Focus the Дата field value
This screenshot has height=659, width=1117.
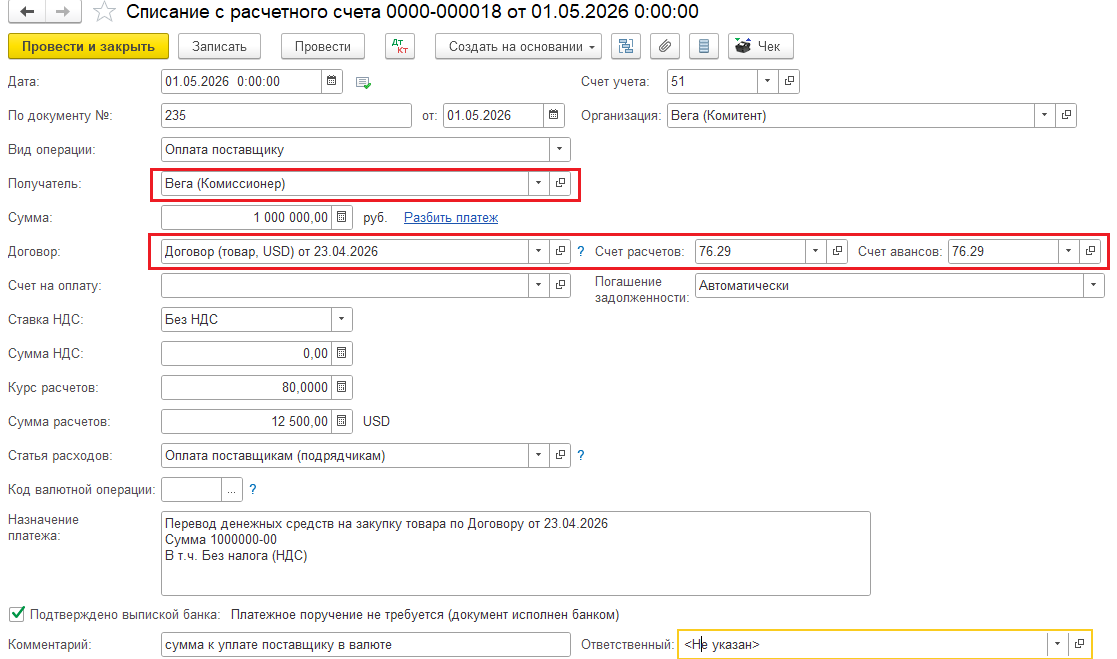coord(241,81)
